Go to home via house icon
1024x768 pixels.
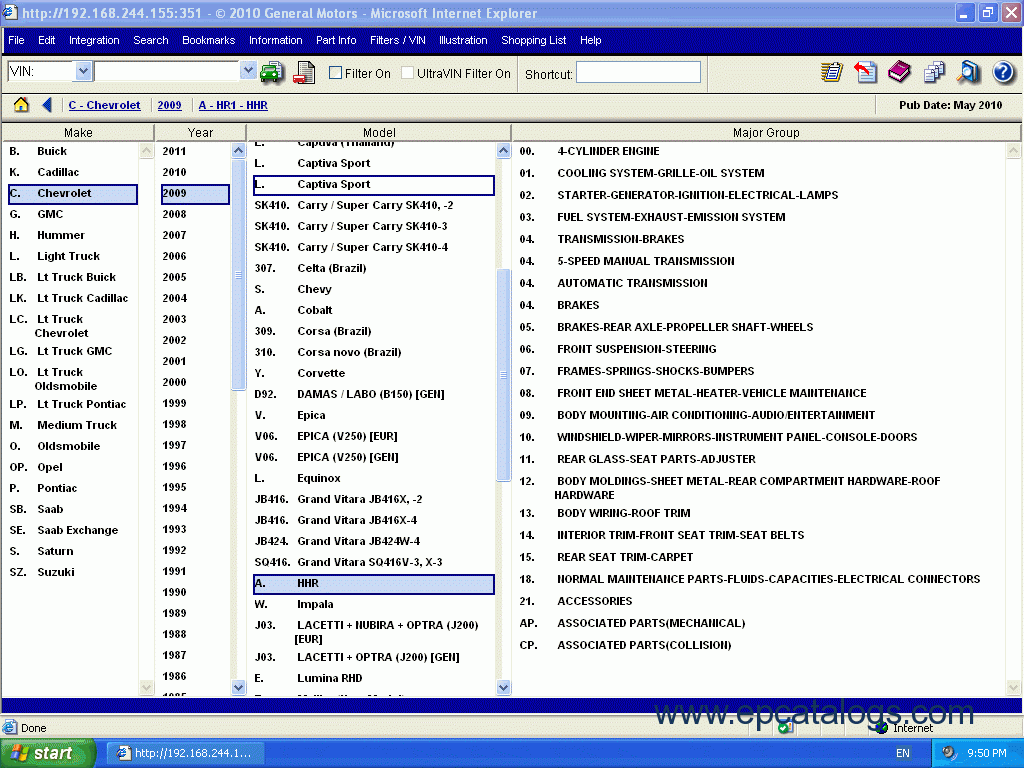21,105
